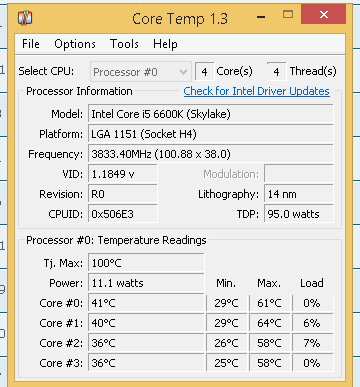Expand the Select CPU Processor #0 dropdown

click(x=141, y=72)
